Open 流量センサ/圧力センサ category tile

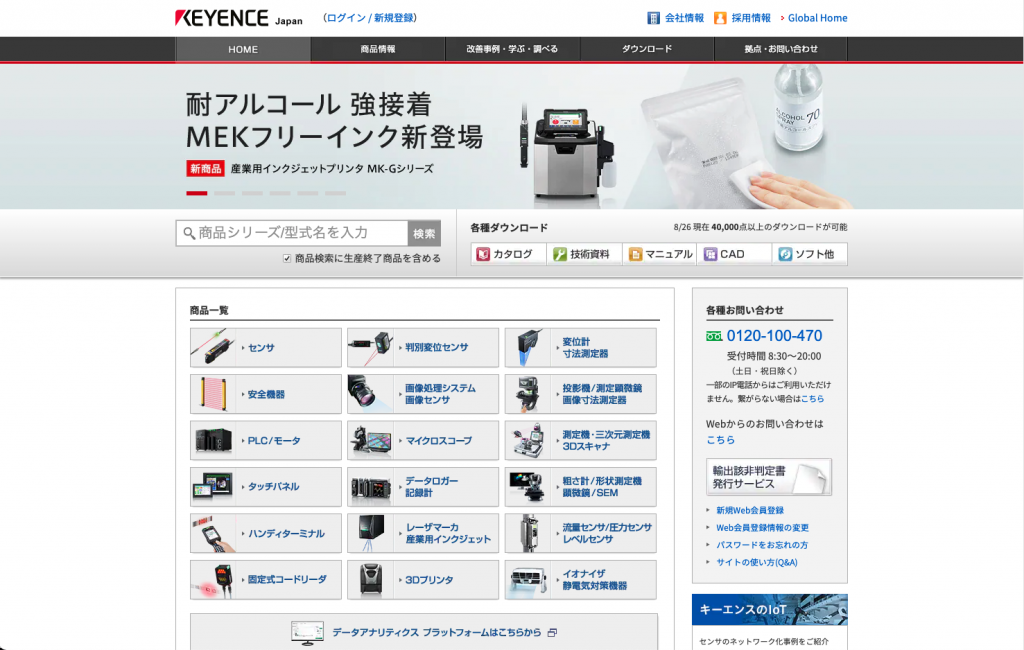tap(581, 533)
